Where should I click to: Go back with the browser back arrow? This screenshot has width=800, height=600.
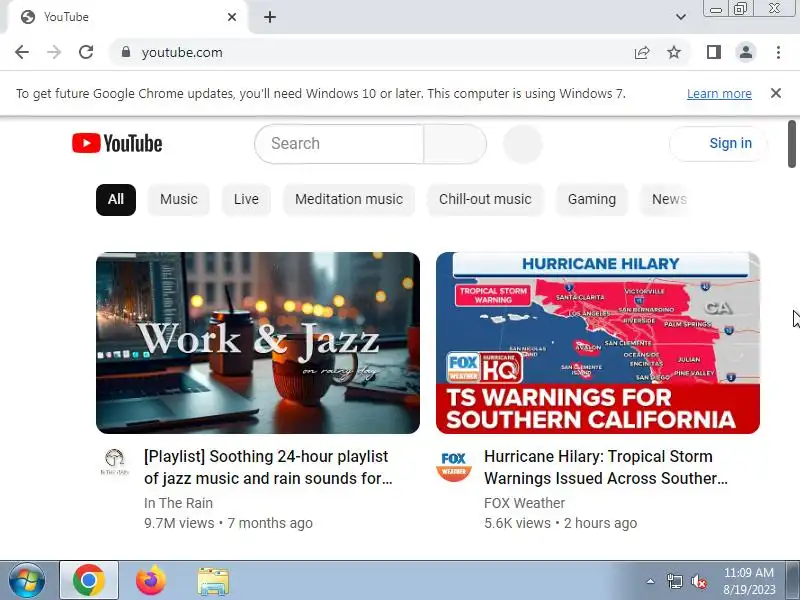tap(22, 52)
